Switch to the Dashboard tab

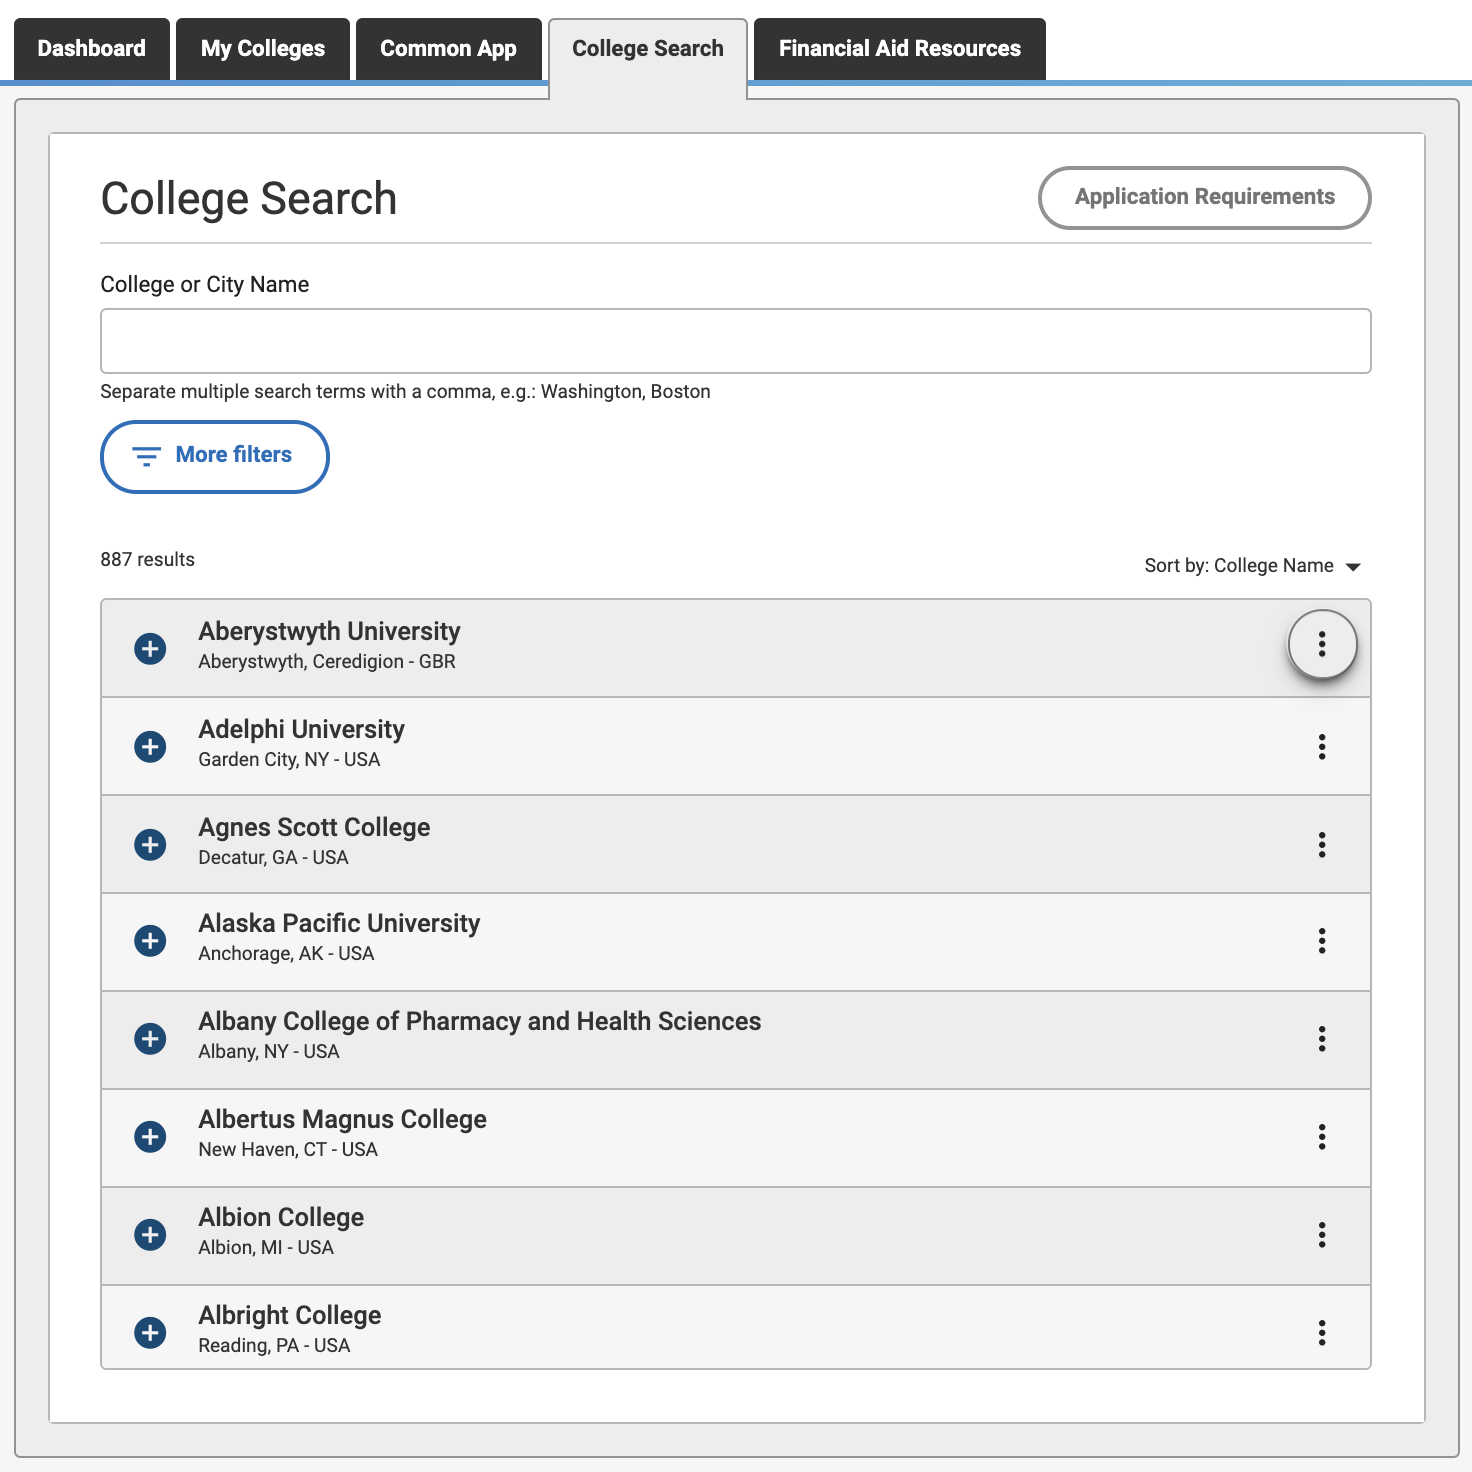pyautogui.click(x=91, y=48)
